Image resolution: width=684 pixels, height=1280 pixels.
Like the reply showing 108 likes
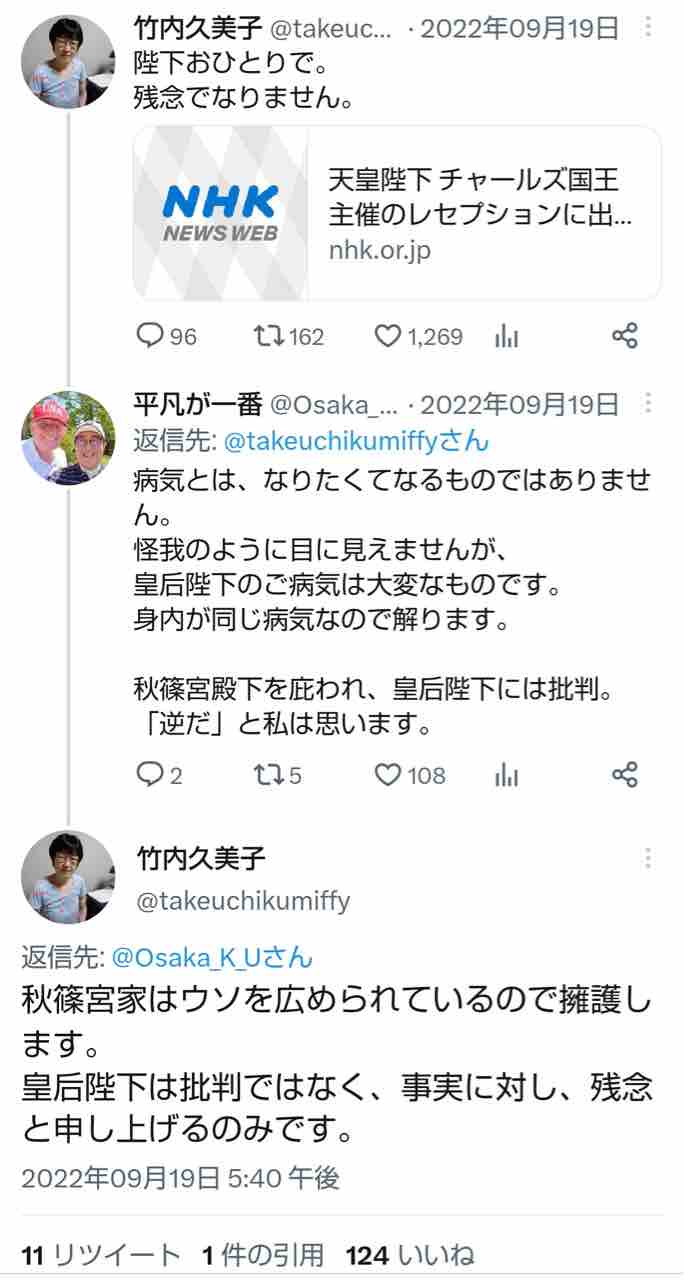(388, 774)
